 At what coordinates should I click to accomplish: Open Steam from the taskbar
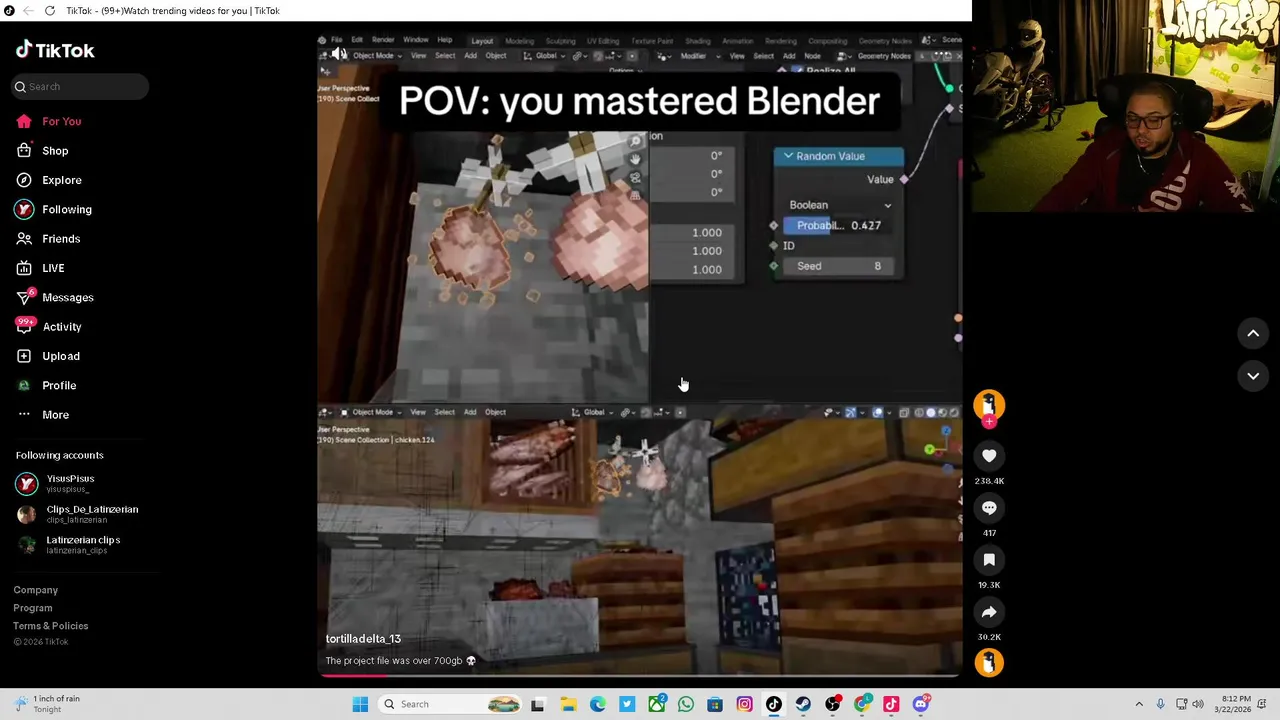(803, 704)
